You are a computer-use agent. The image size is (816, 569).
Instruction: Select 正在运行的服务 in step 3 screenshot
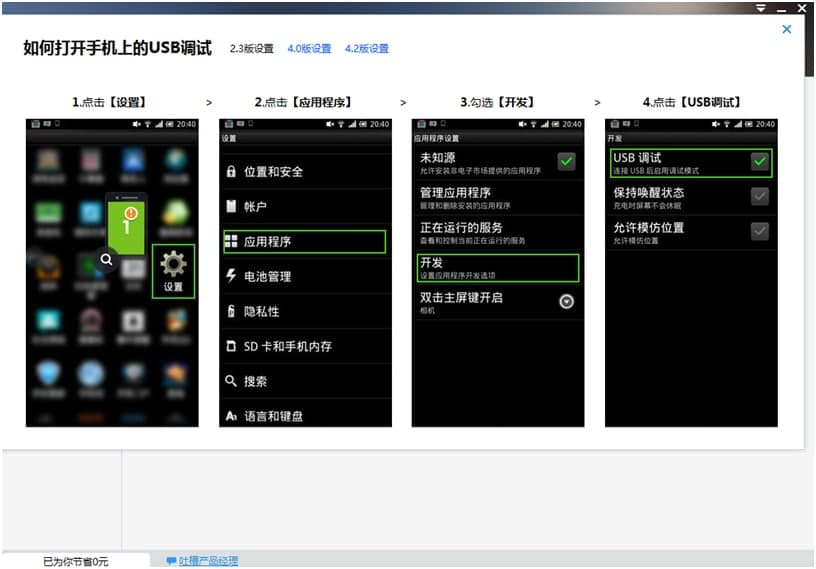(x=498, y=233)
